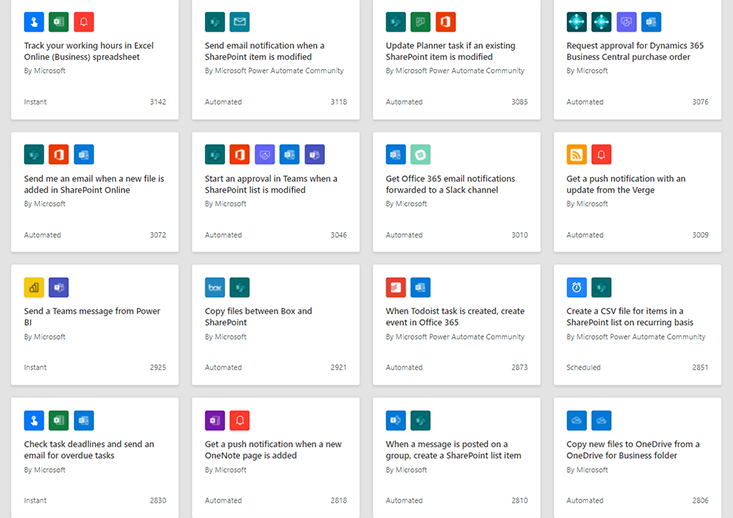
Task: Open Get a push notification when new OneNote page added
Action: coord(273,450)
